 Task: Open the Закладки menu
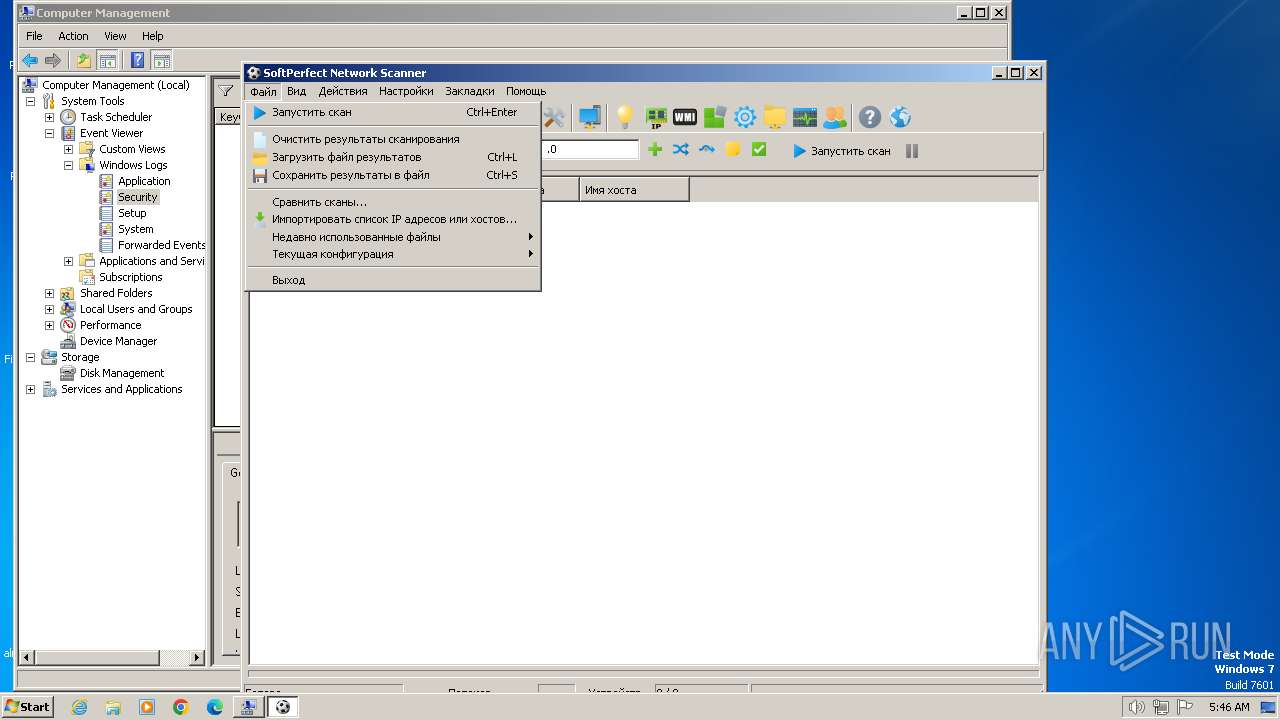click(x=470, y=91)
